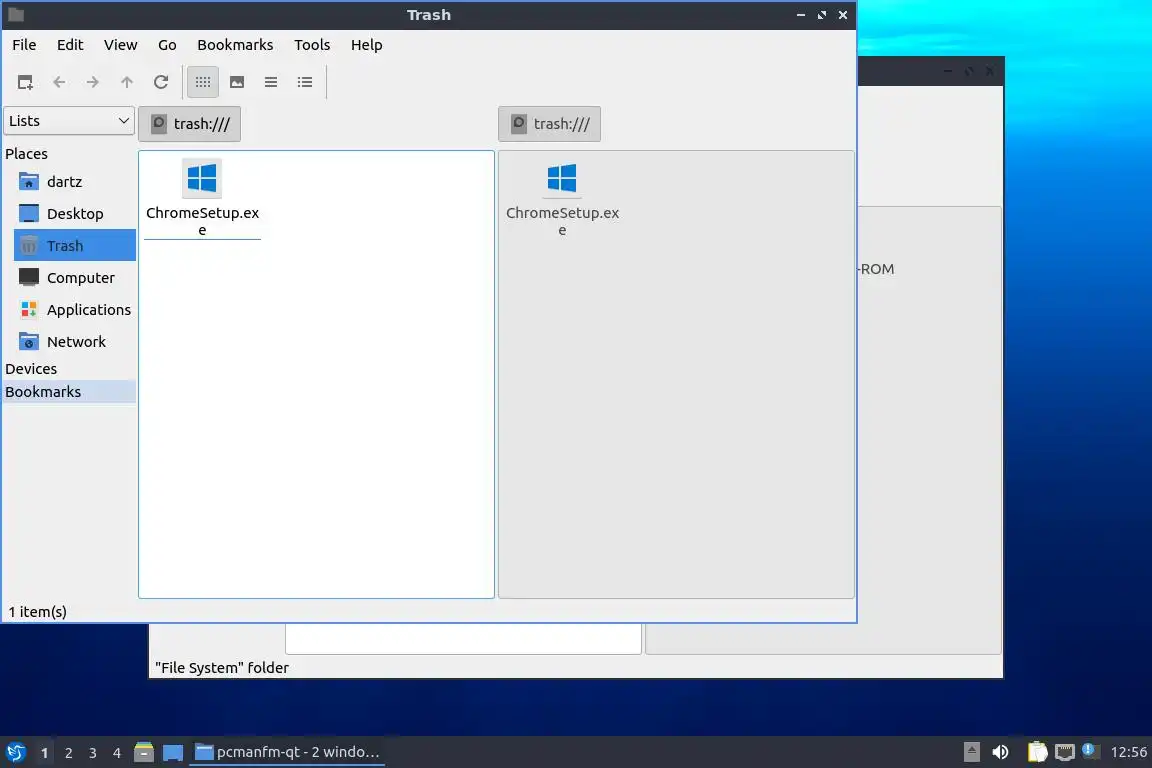Close the Trash window

click(x=843, y=15)
